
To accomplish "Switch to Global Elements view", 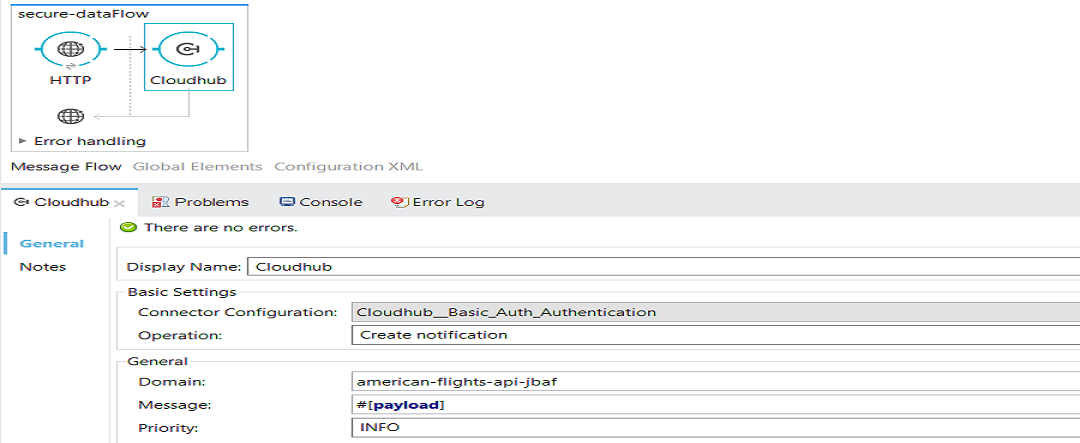I will tap(197, 167).
